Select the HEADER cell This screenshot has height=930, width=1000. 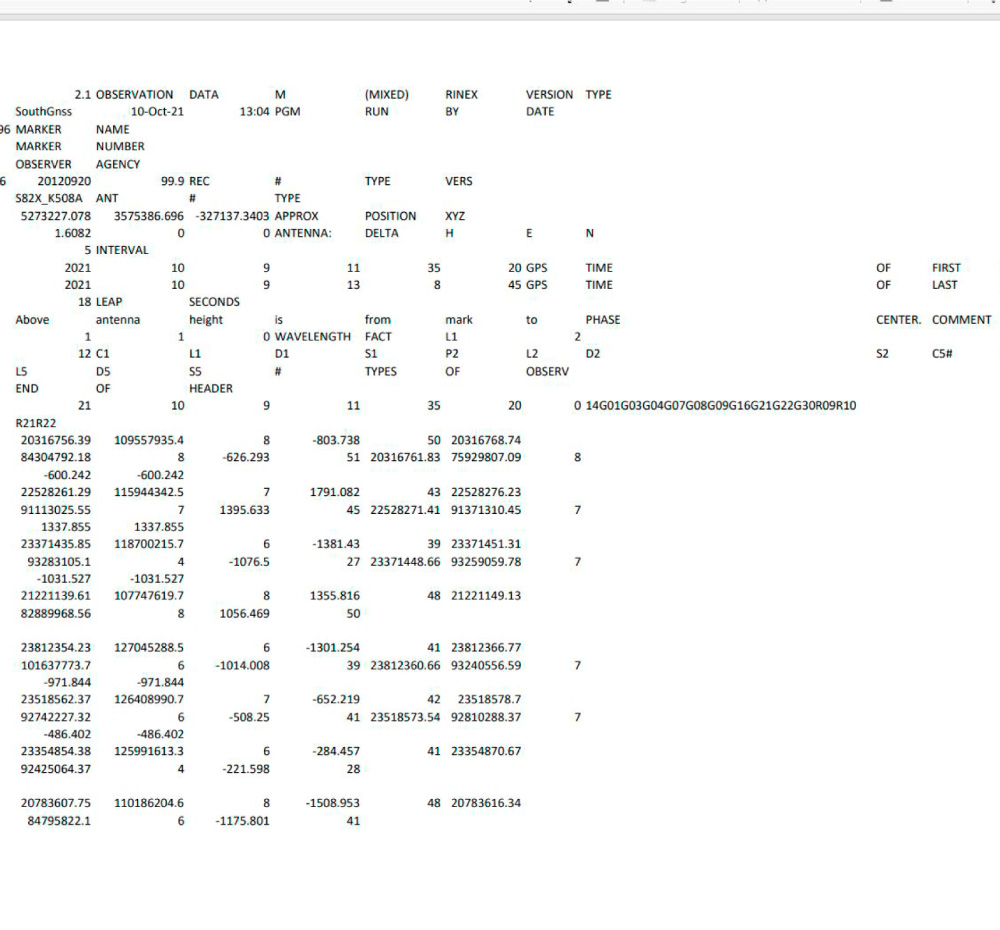(x=210, y=389)
